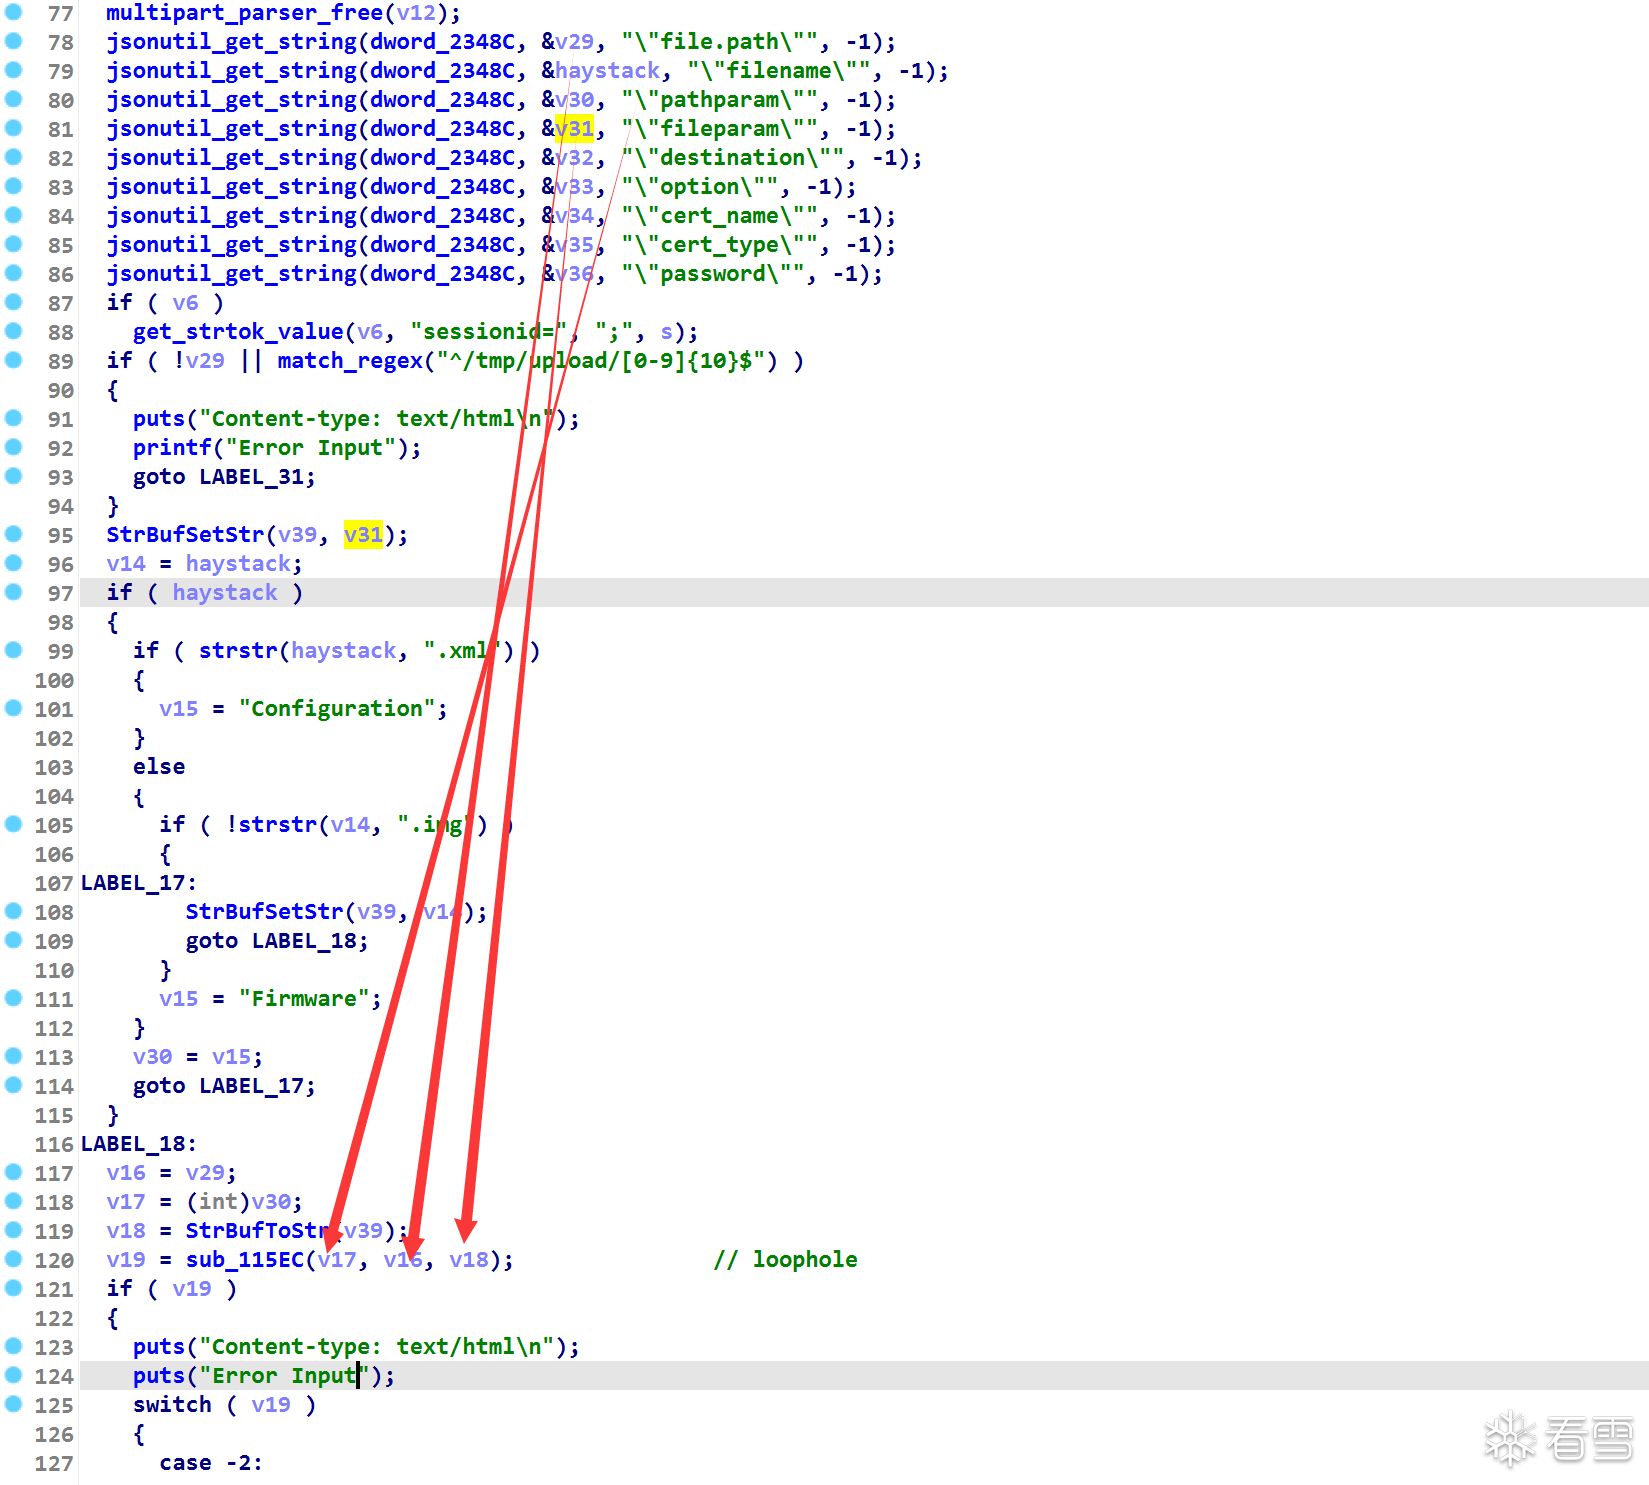Click highlighted v31 on line 95
1649x1485 pixels.
pos(363,535)
